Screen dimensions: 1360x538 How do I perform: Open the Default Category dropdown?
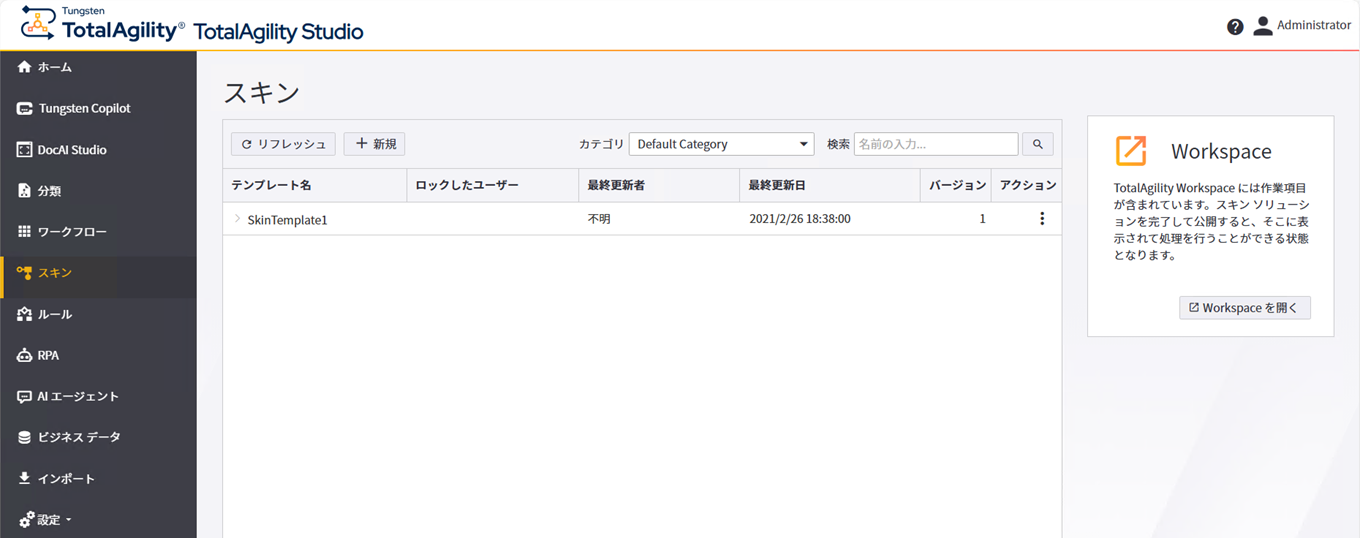pyautogui.click(x=721, y=144)
